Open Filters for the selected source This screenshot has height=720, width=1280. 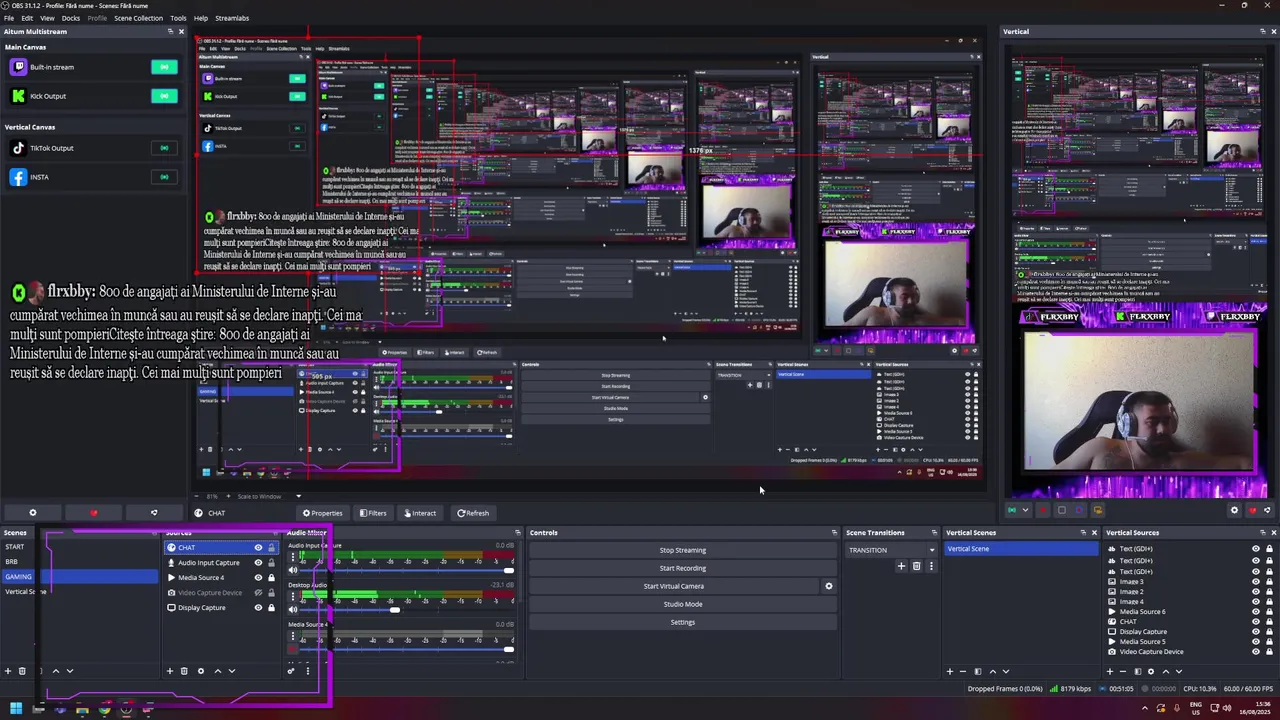point(373,513)
